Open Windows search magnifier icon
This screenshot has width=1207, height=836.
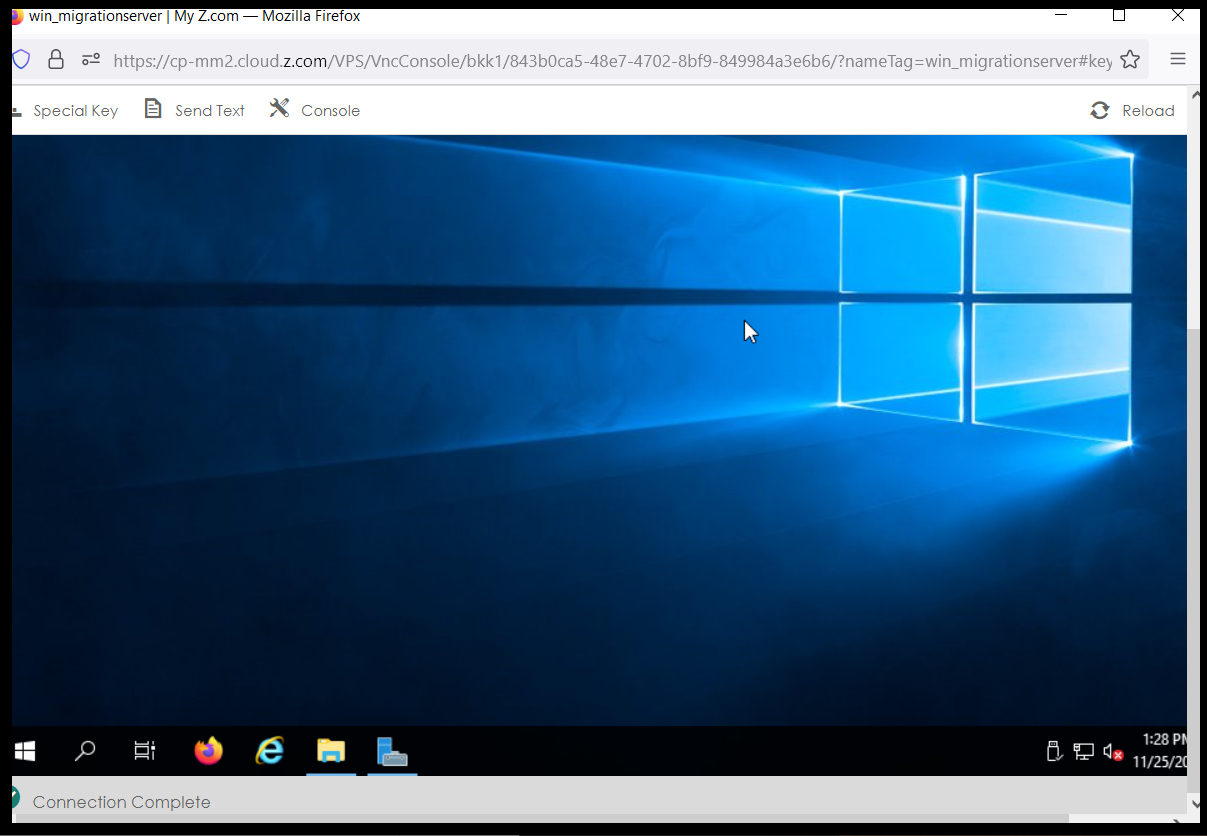pyautogui.click(x=85, y=750)
